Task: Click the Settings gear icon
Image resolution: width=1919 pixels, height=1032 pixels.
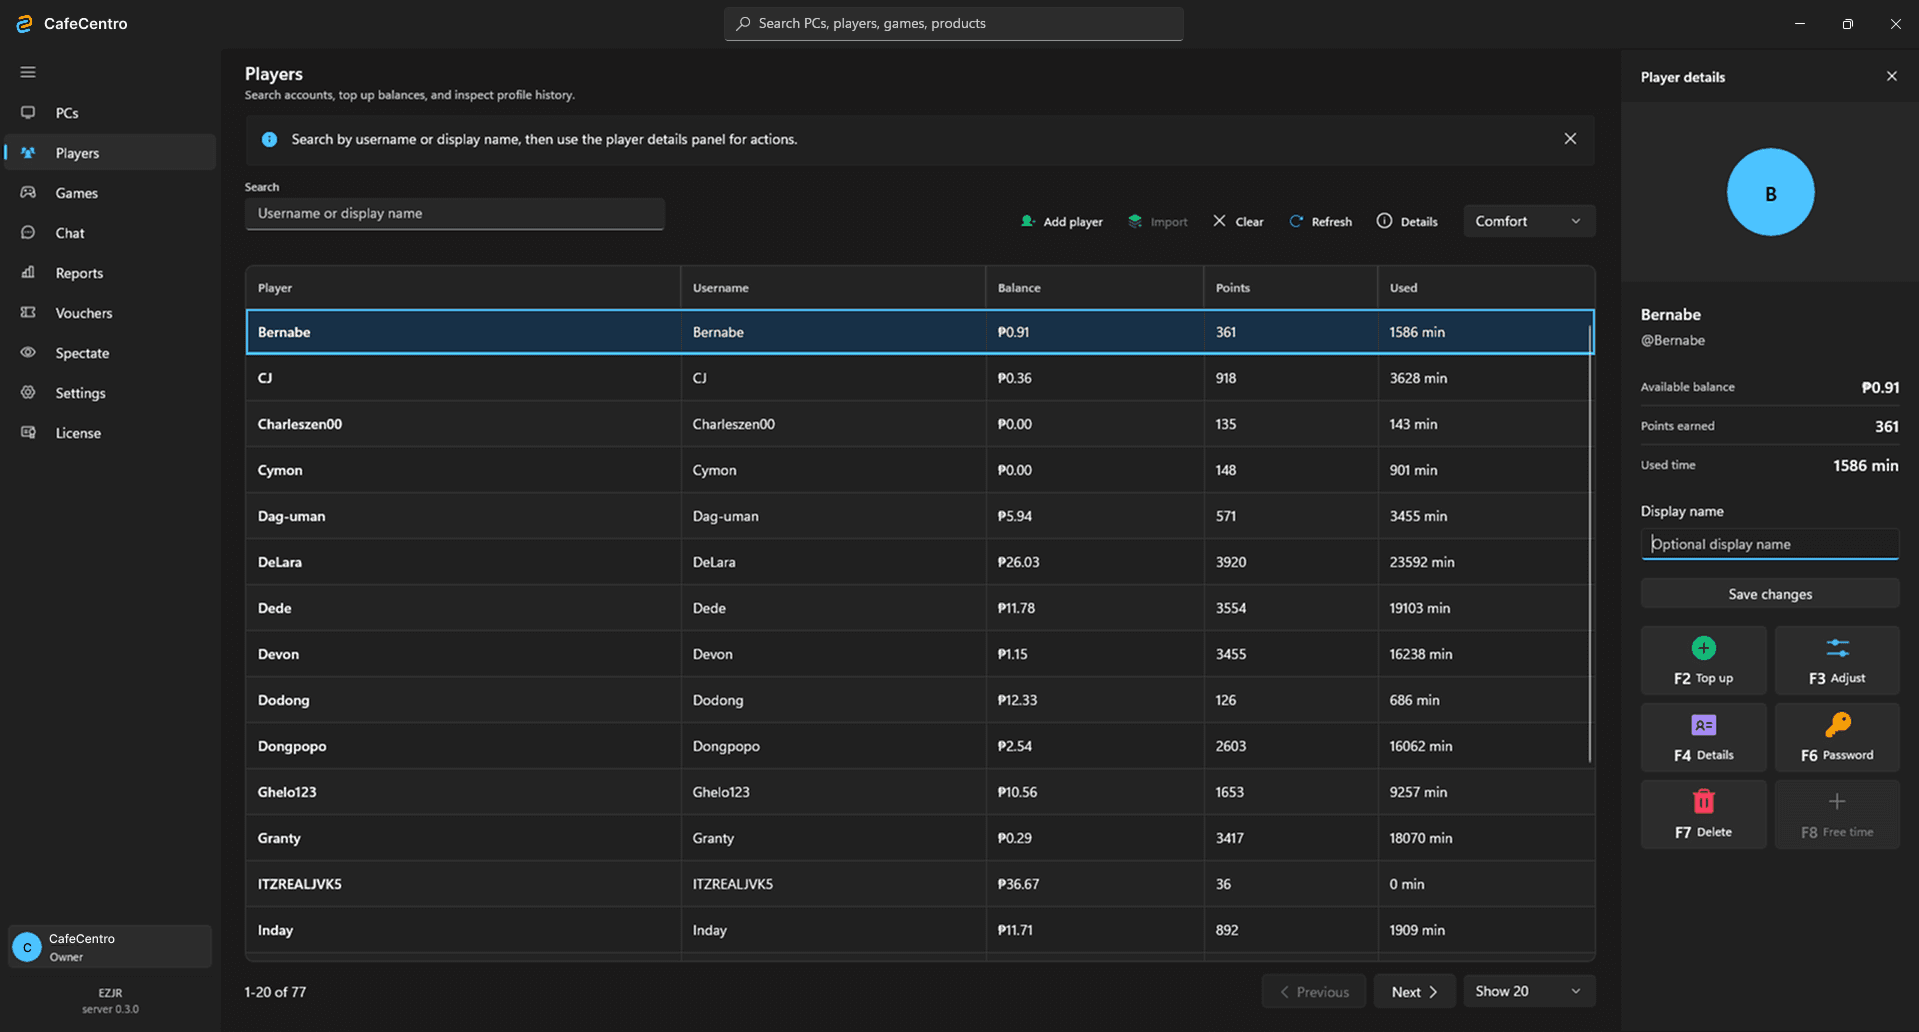Action: point(28,392)
